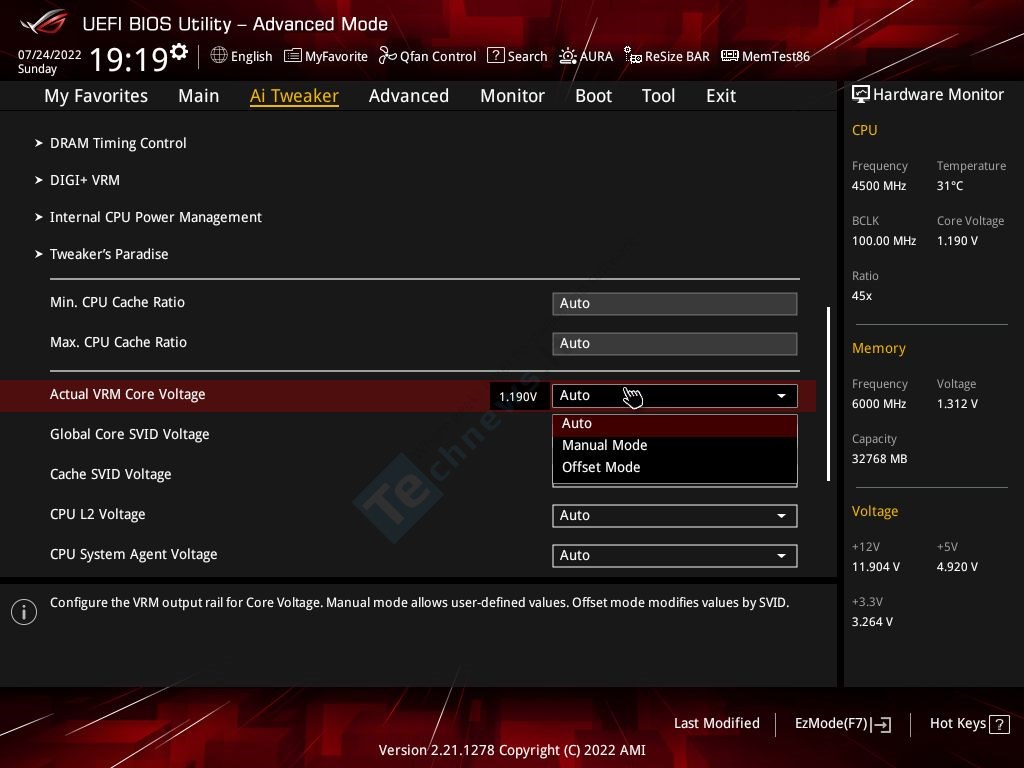Click the Min. CPU Cache Ratio field

675,304
